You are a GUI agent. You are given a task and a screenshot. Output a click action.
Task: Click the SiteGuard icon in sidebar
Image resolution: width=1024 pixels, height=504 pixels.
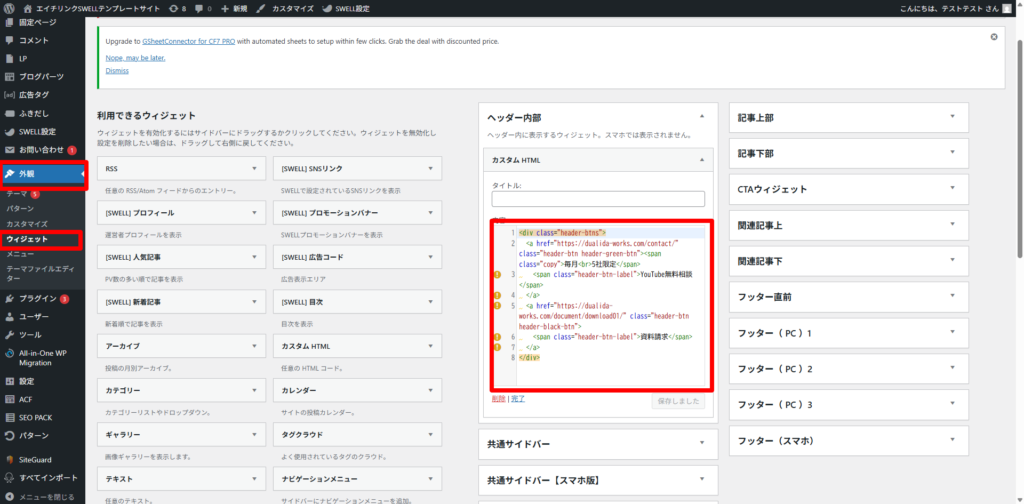(x=9, y=458)
